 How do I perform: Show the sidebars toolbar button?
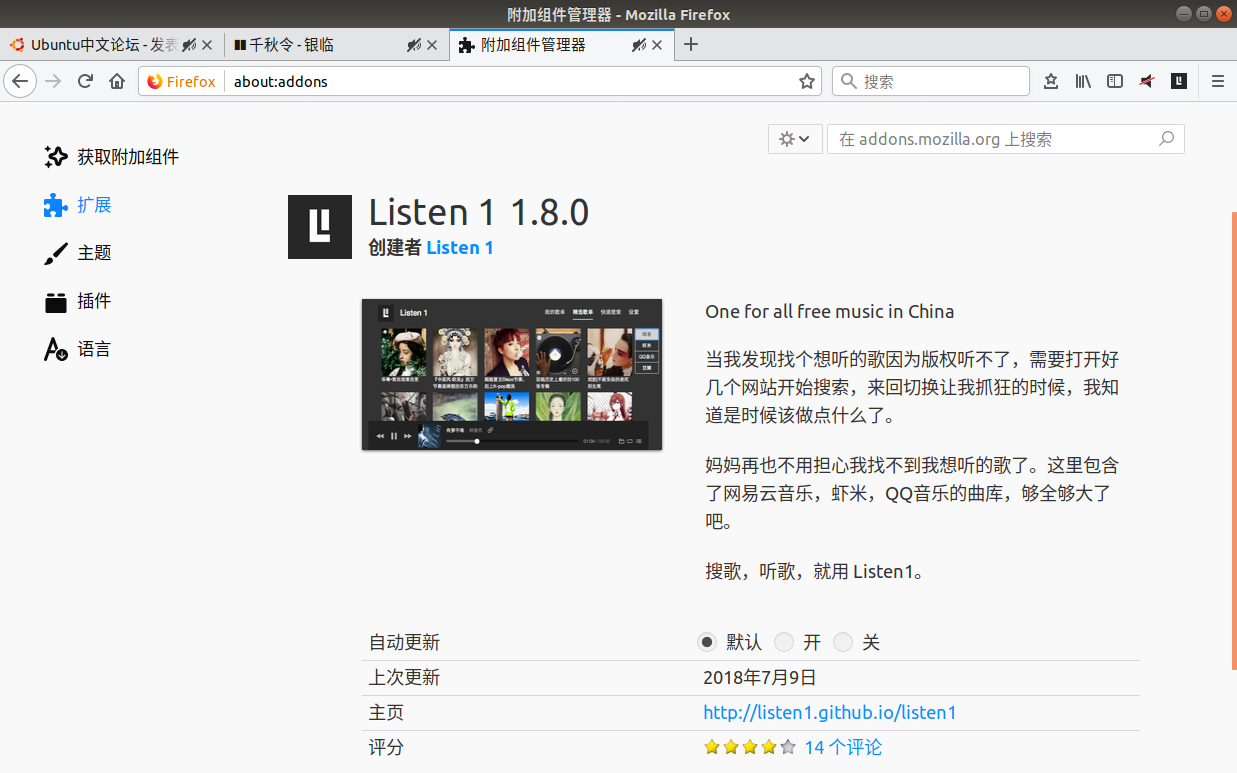tap(1115, 81)
